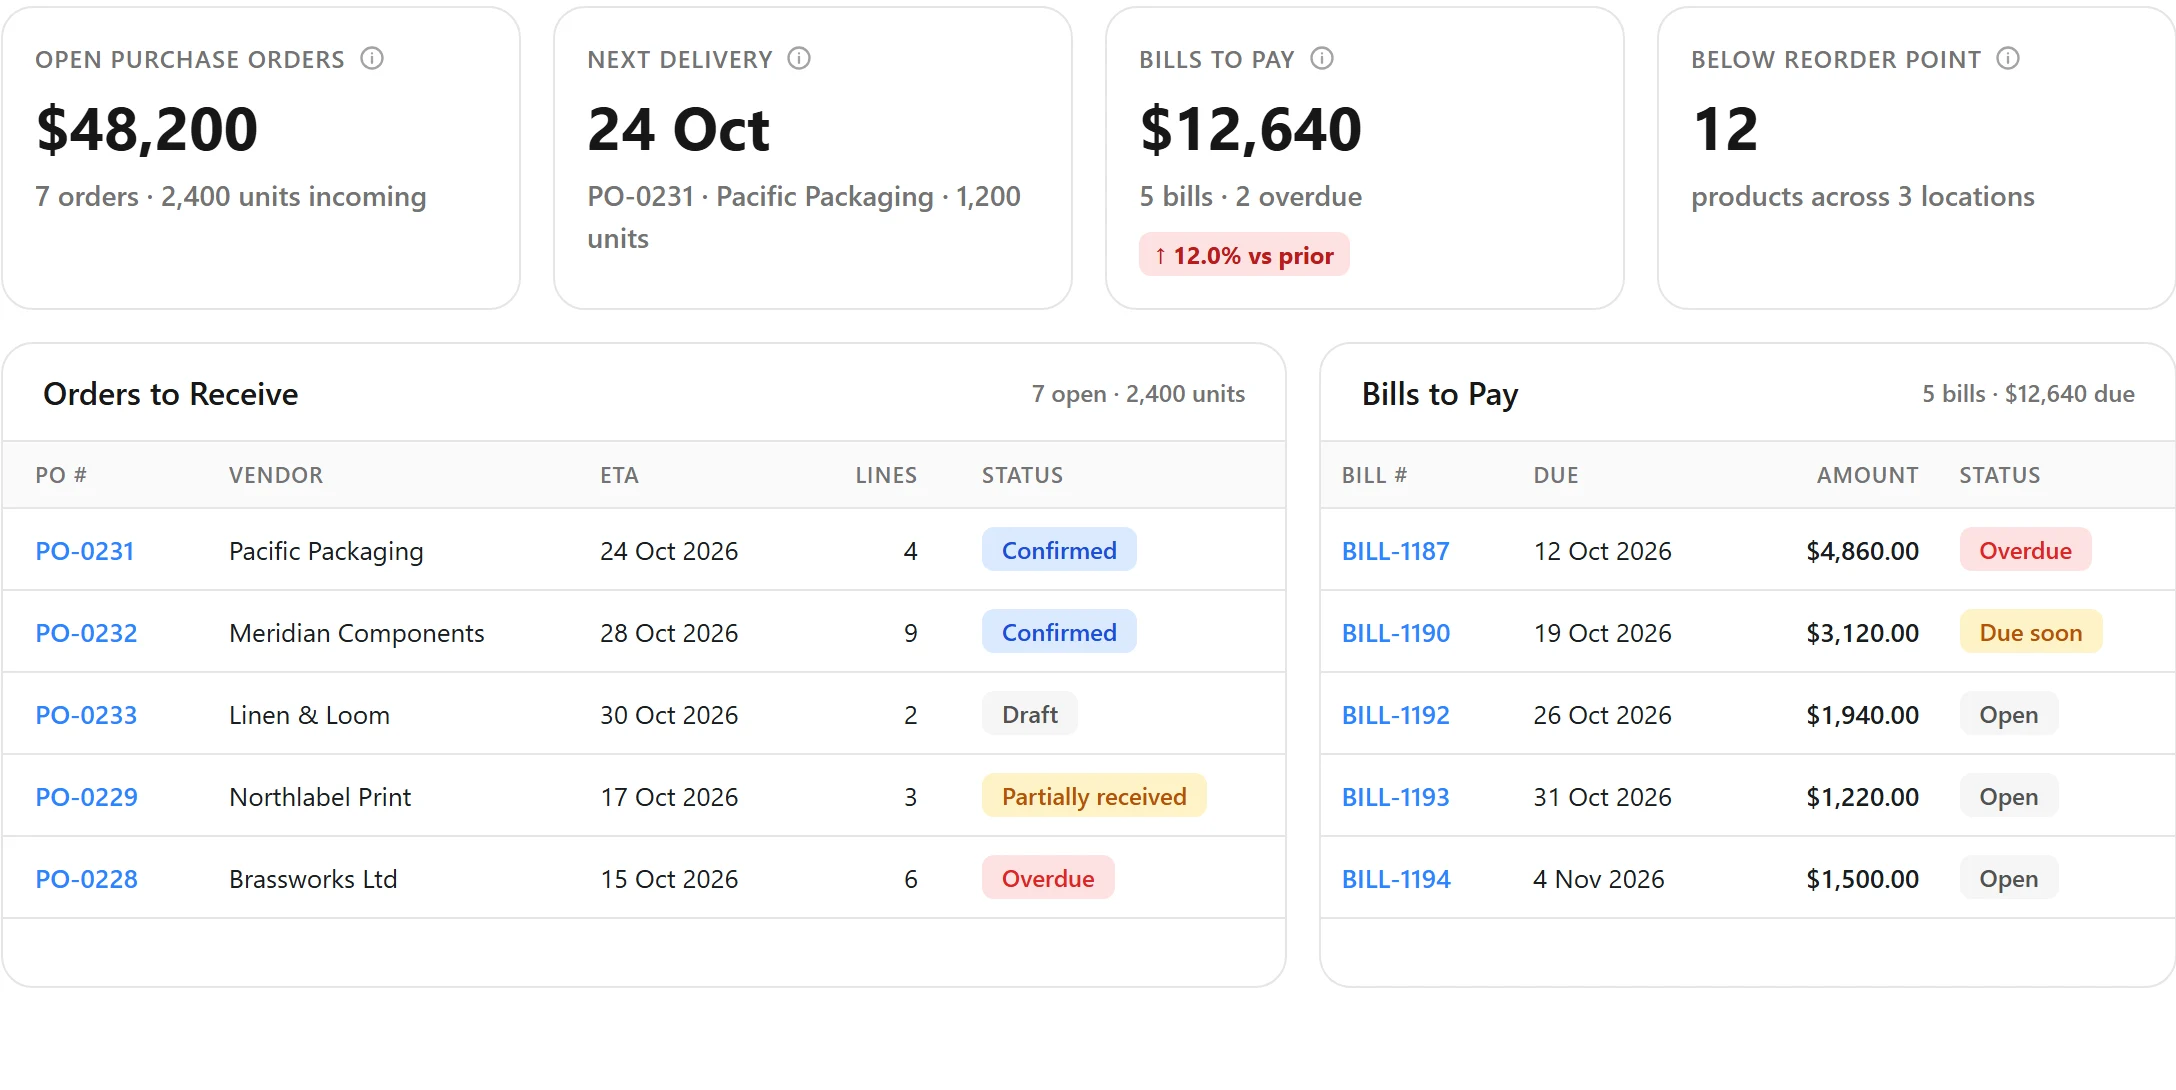
Task: Click the $48,200 open orders value
Action: (x=147, y=129)
